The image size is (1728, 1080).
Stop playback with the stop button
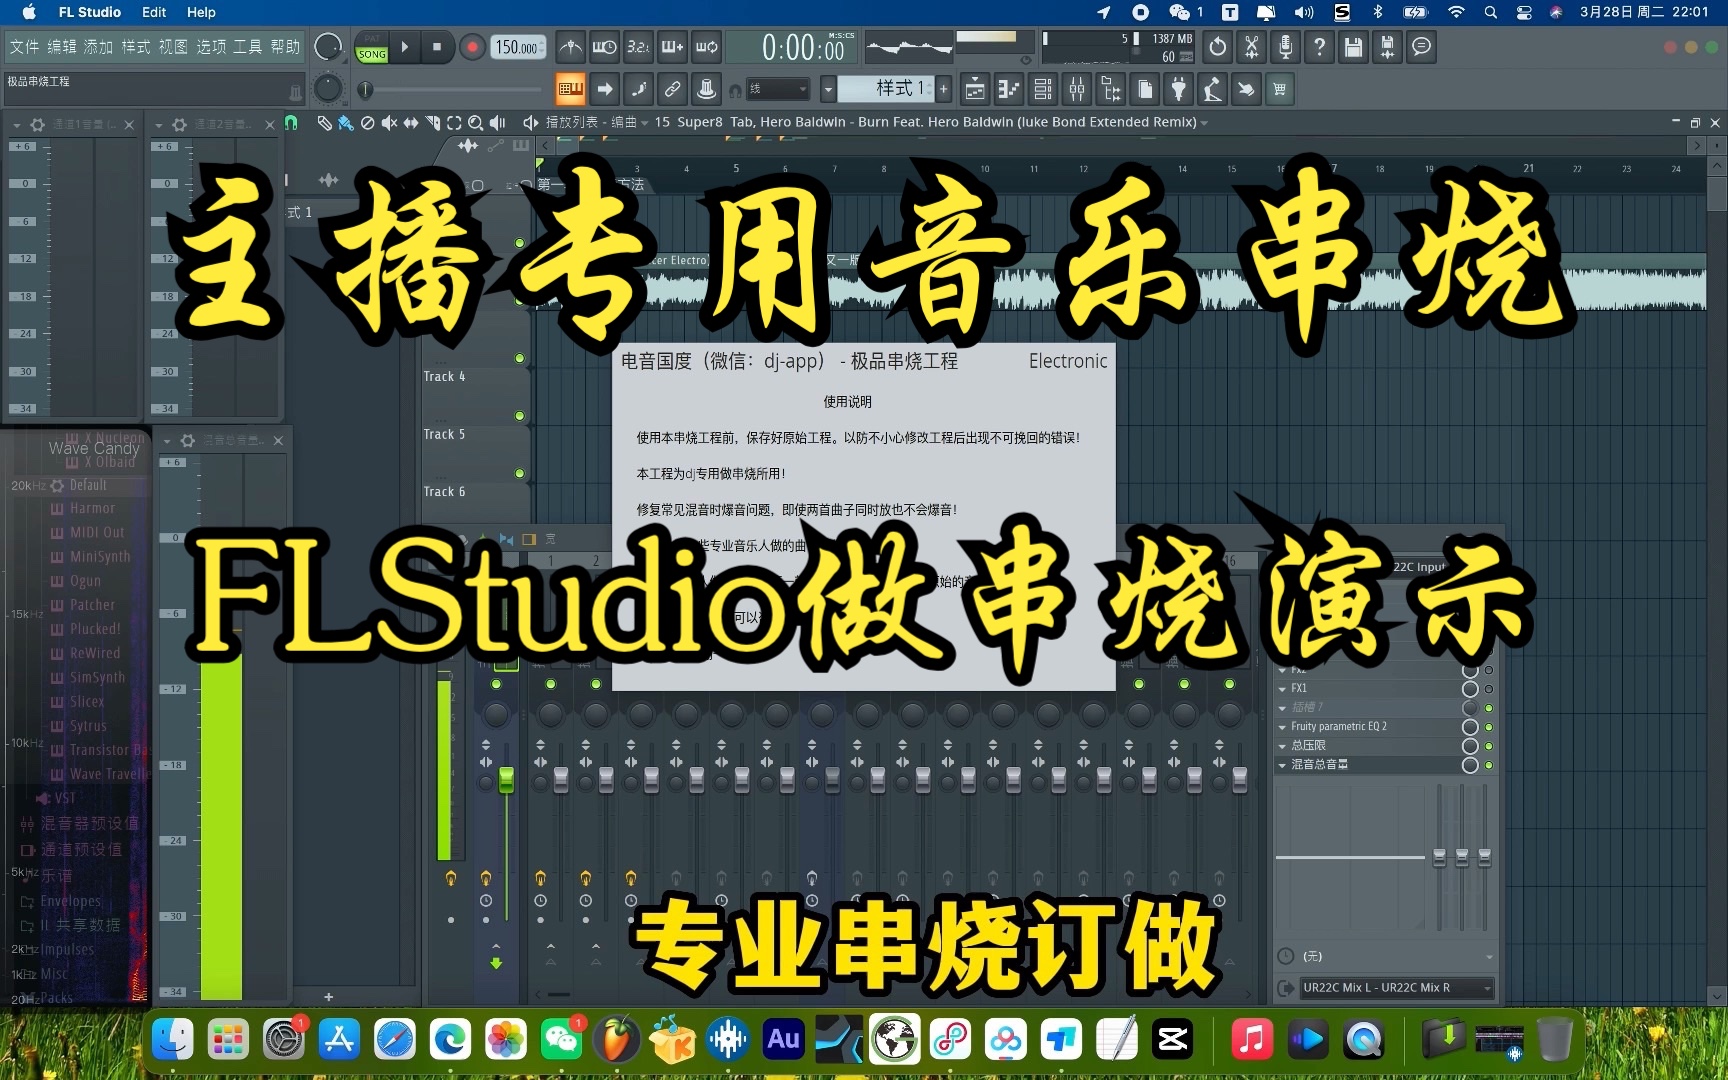click(x=437, y=47)
